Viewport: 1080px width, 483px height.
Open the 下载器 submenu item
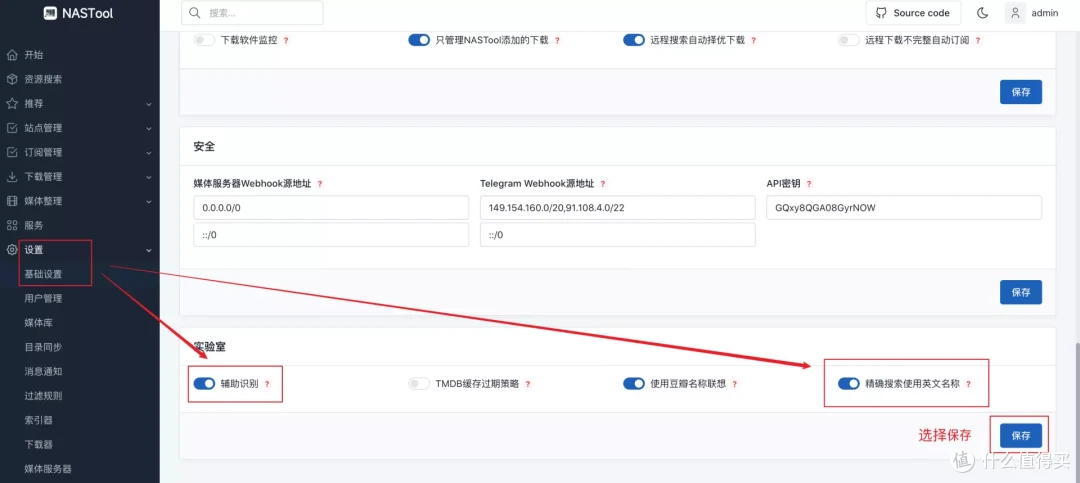[x=39, y=444]
